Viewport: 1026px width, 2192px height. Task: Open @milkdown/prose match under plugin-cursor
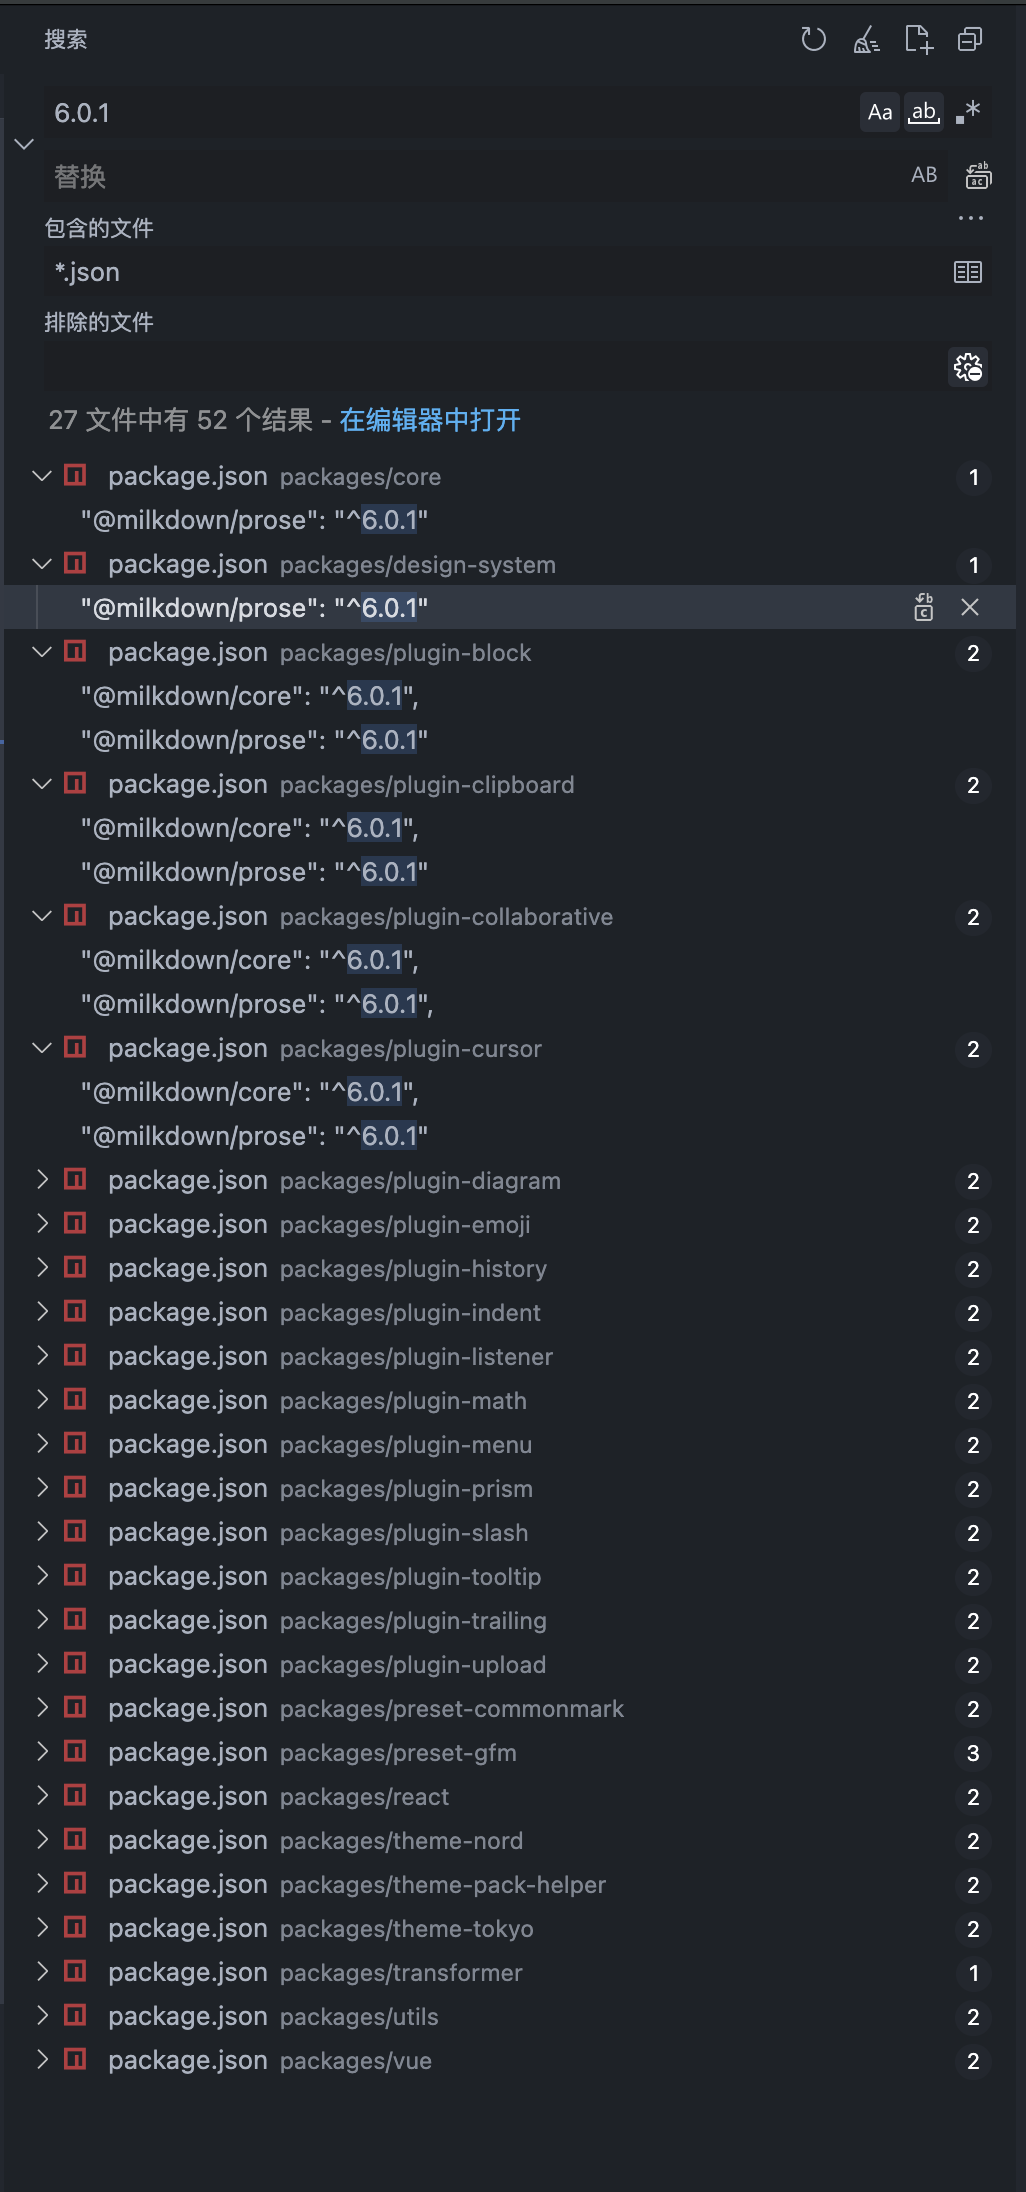pyautogui.click(x=255, y=1136)
